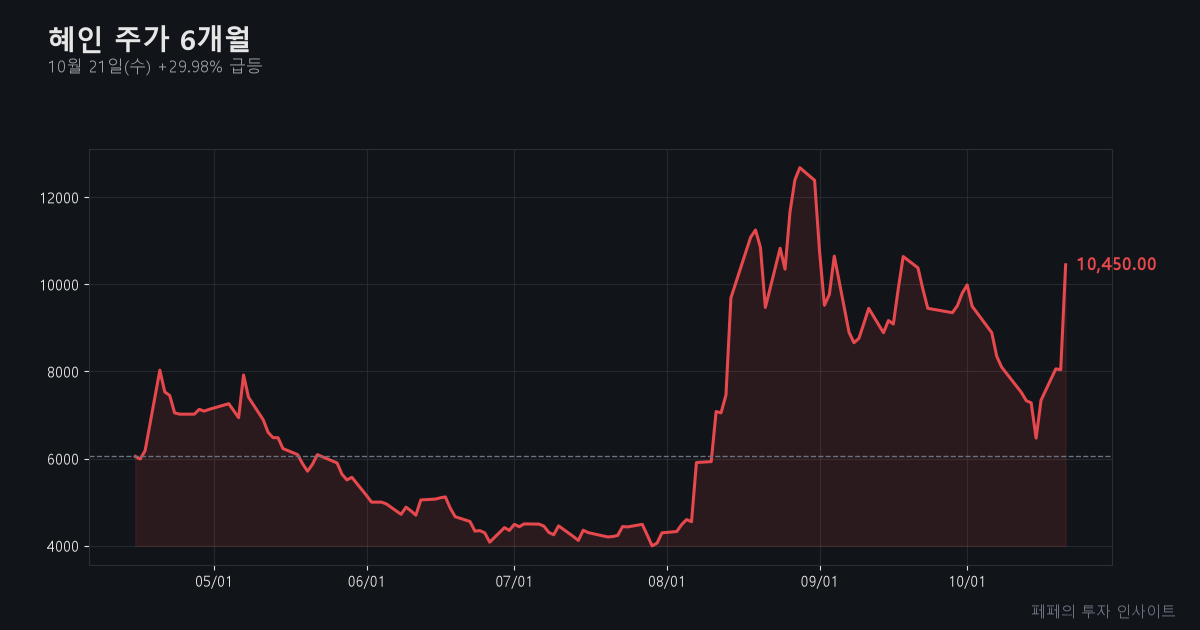Select the x-axis date "05/01"
Viewport: 1200px width, 630px height.
[214, 581]
